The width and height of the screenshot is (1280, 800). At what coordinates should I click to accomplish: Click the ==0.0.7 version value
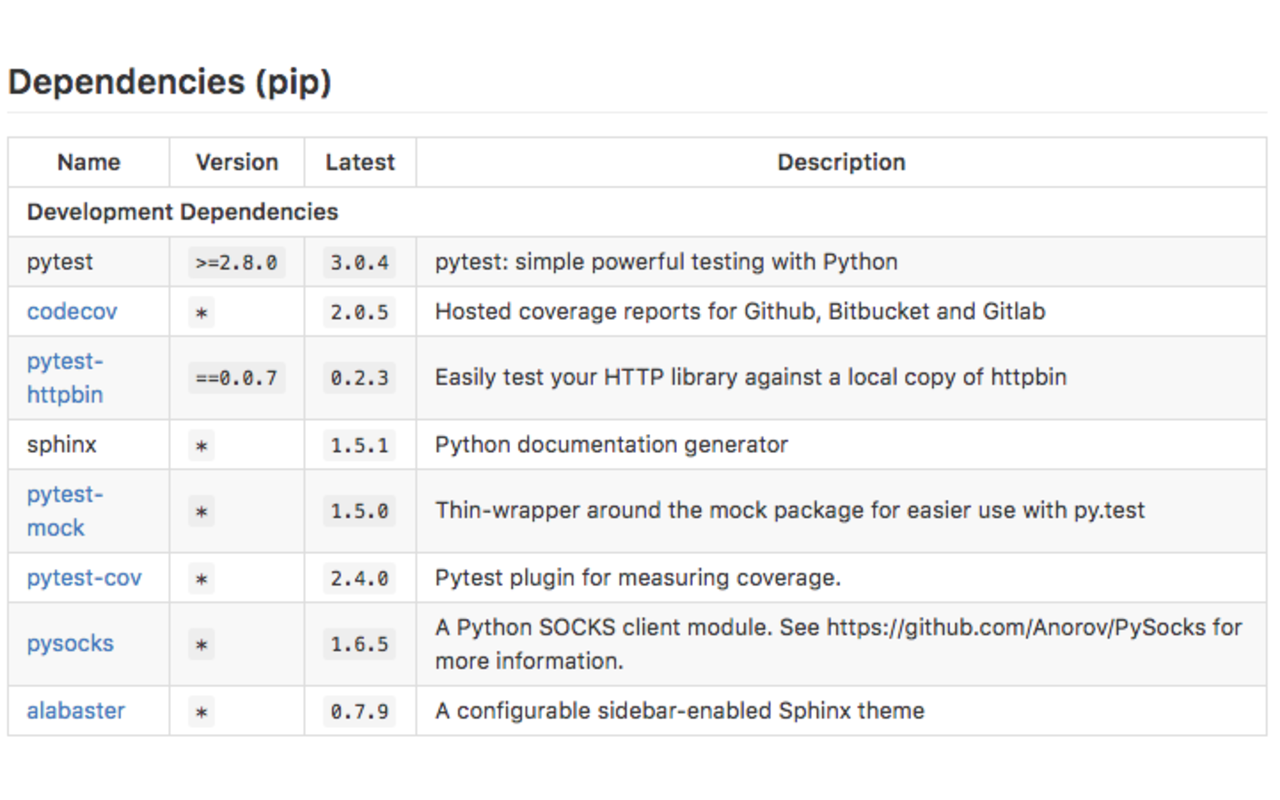tap(237, 379)
